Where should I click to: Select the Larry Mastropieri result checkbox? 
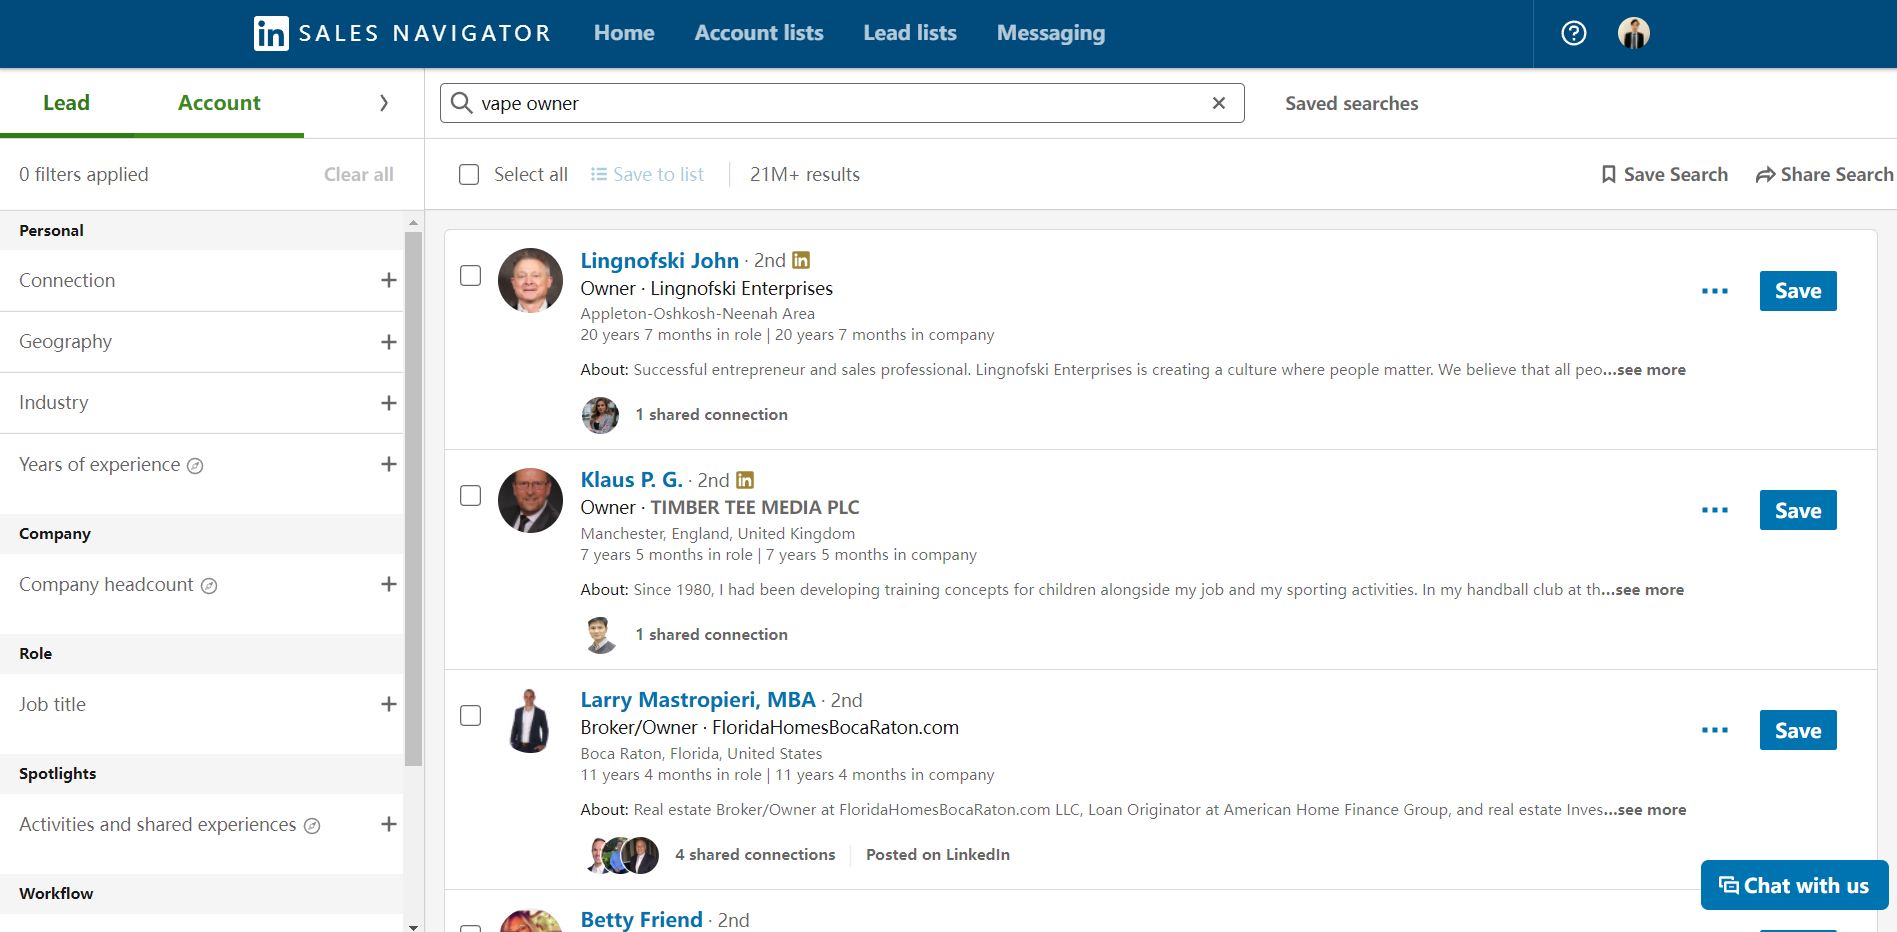pos(470,716)
